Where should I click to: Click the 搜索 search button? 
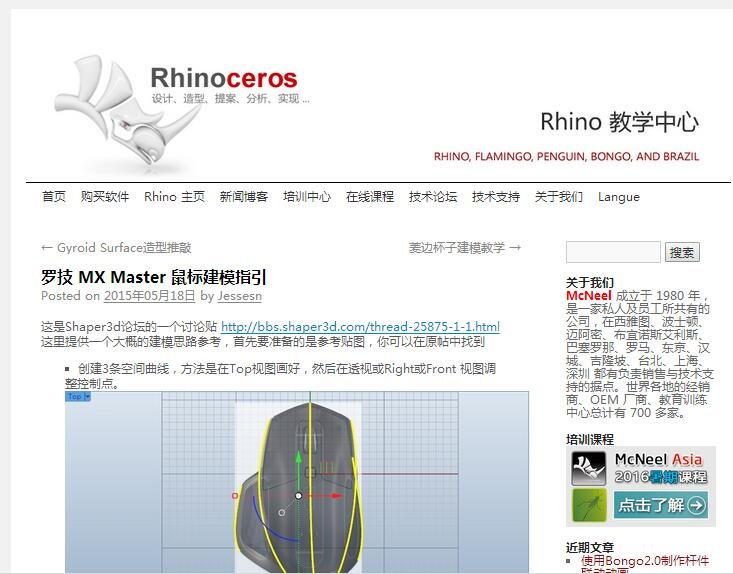[682, 253]
